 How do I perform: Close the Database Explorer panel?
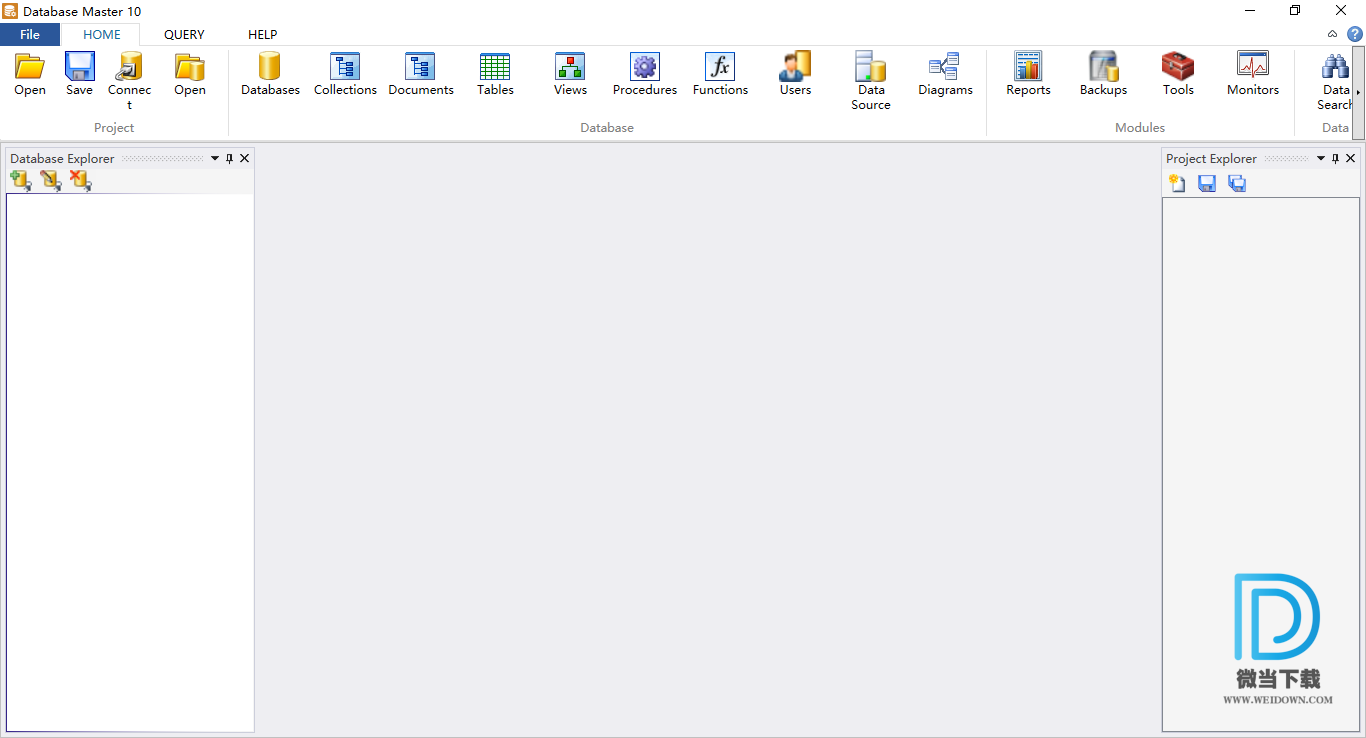245,158
